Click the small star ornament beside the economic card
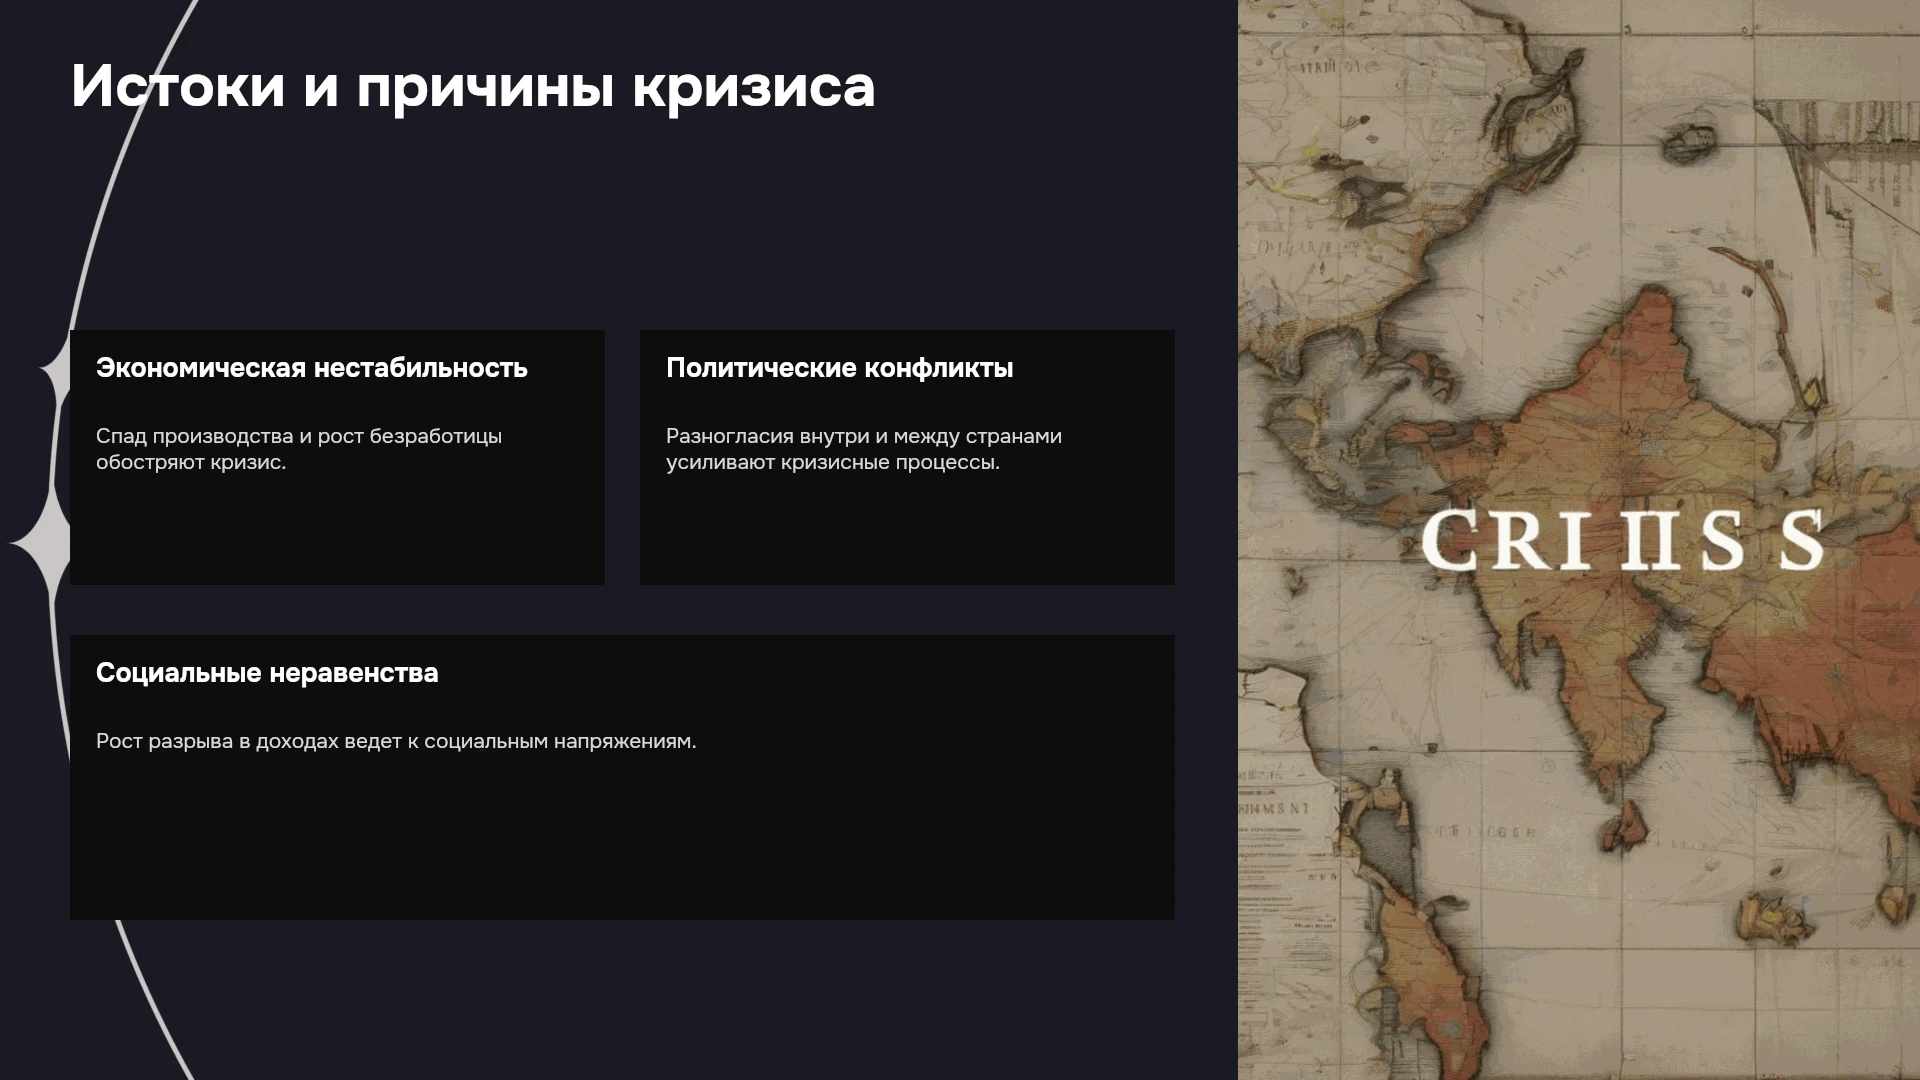The height and width of the screenshot is (1080, 1920). (x=56, y=371)
